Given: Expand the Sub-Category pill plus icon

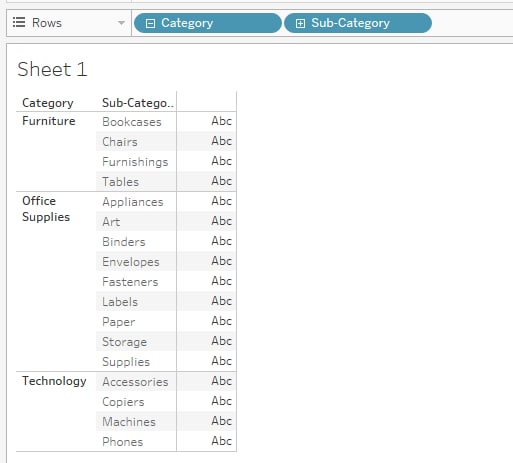Looking at the screenshot, I should [300, 23].
